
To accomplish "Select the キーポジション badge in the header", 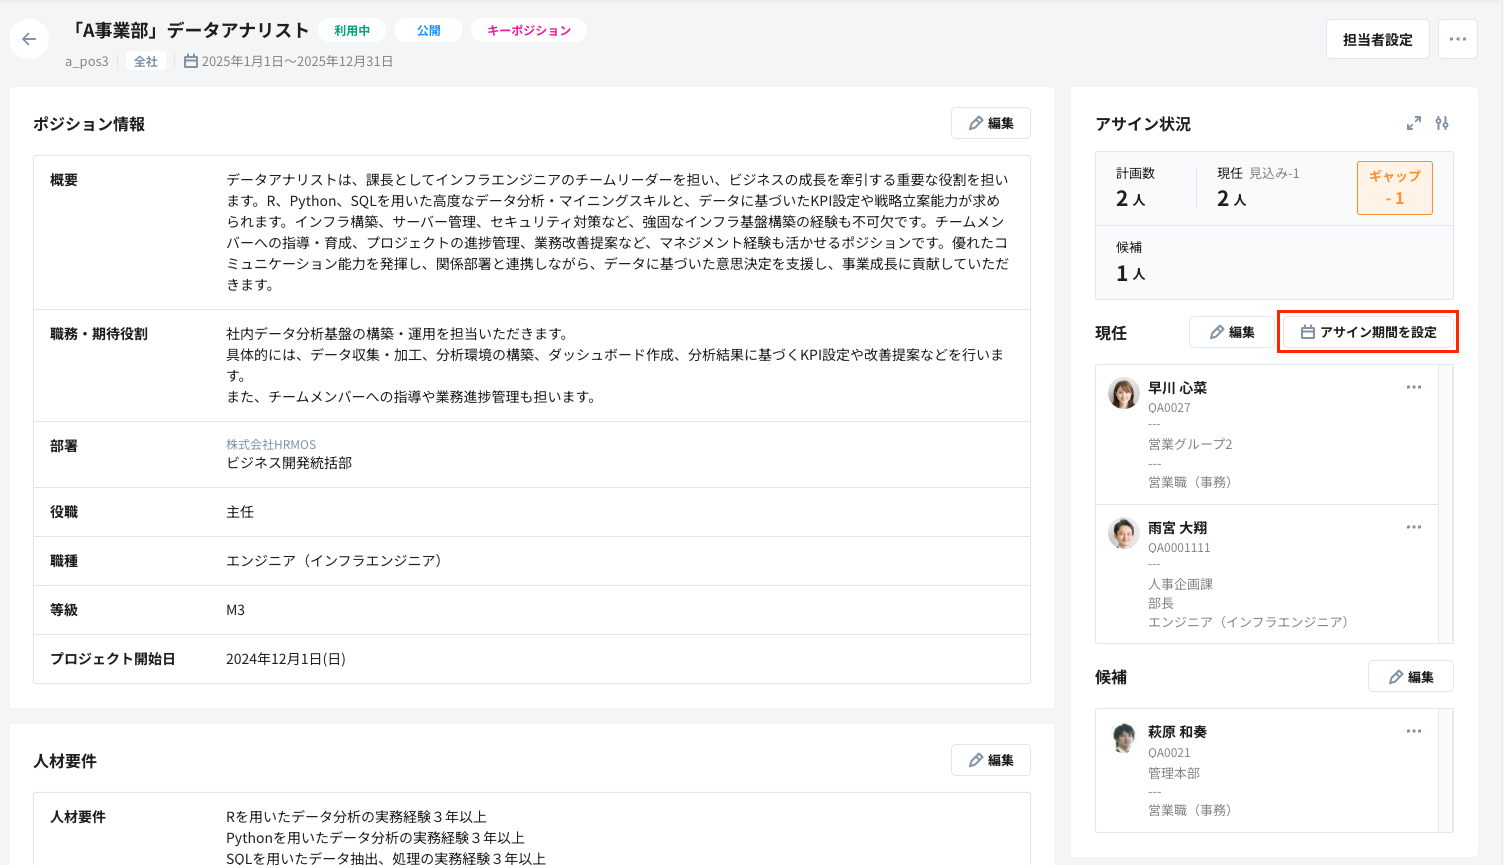I will pos(528,29).
